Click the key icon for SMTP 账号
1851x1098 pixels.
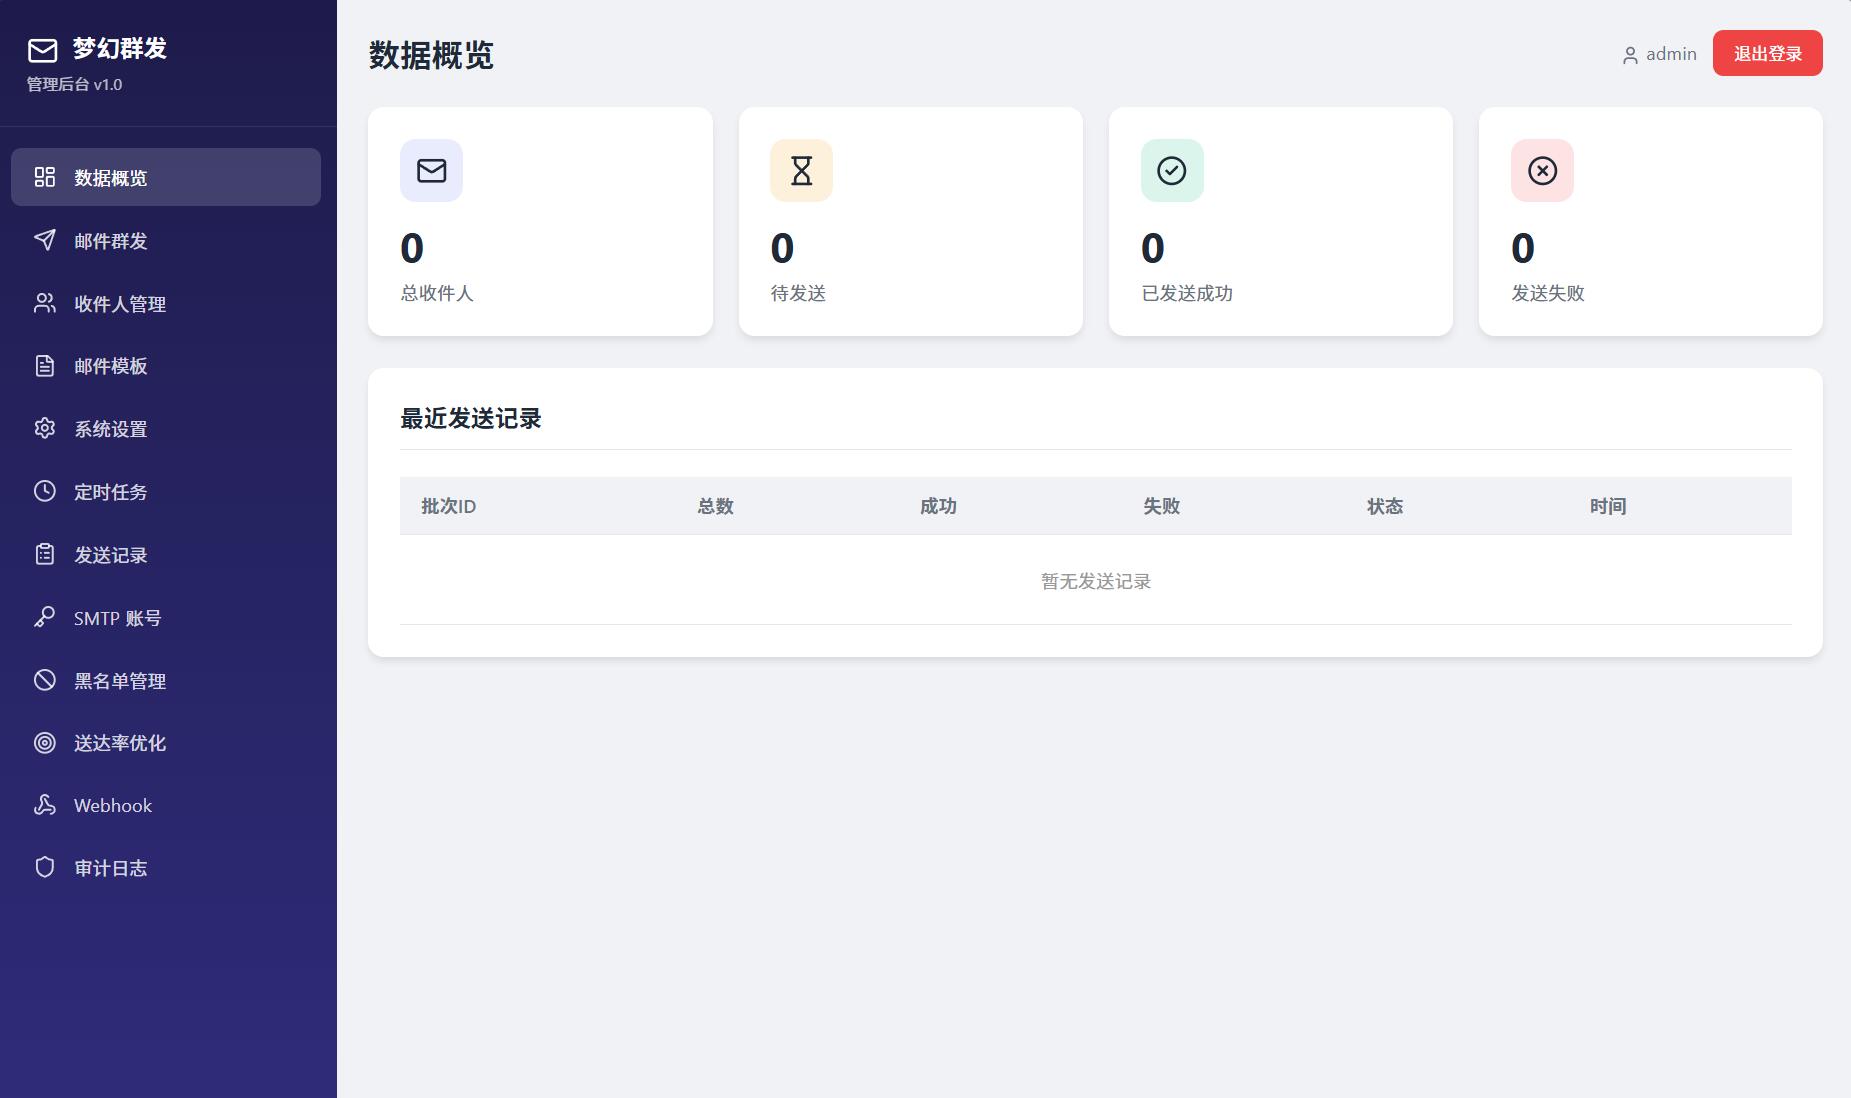45,617
